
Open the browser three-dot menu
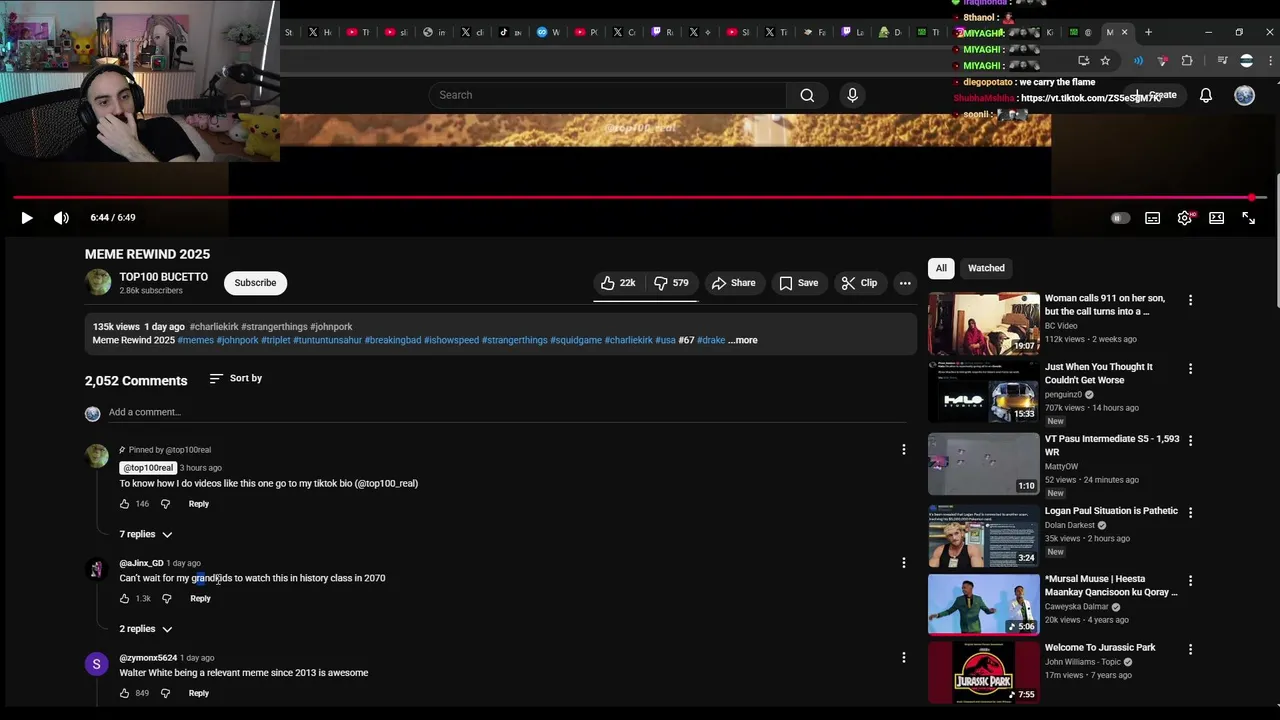pos(1271,61)
